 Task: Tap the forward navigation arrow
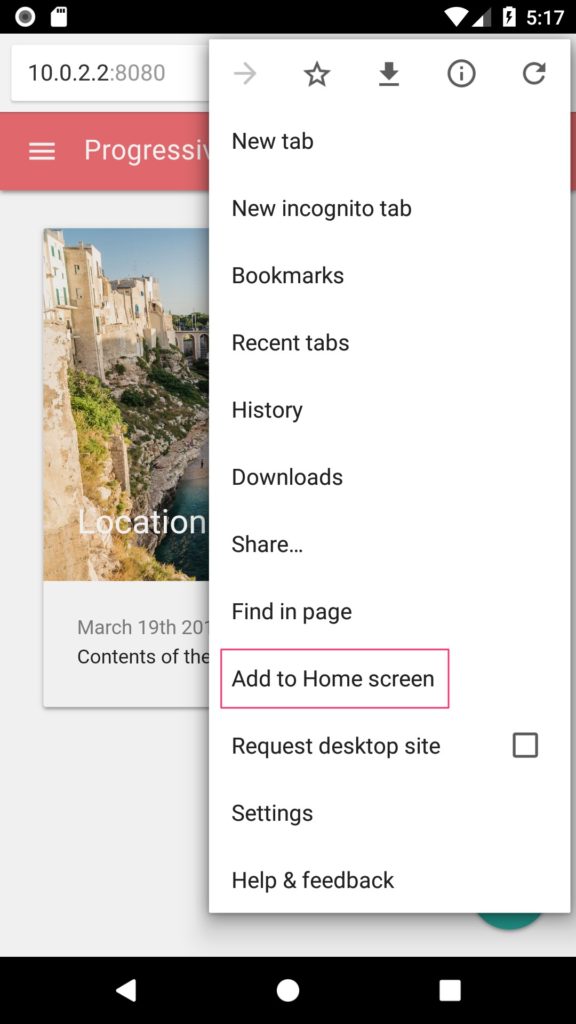[245, 74]
